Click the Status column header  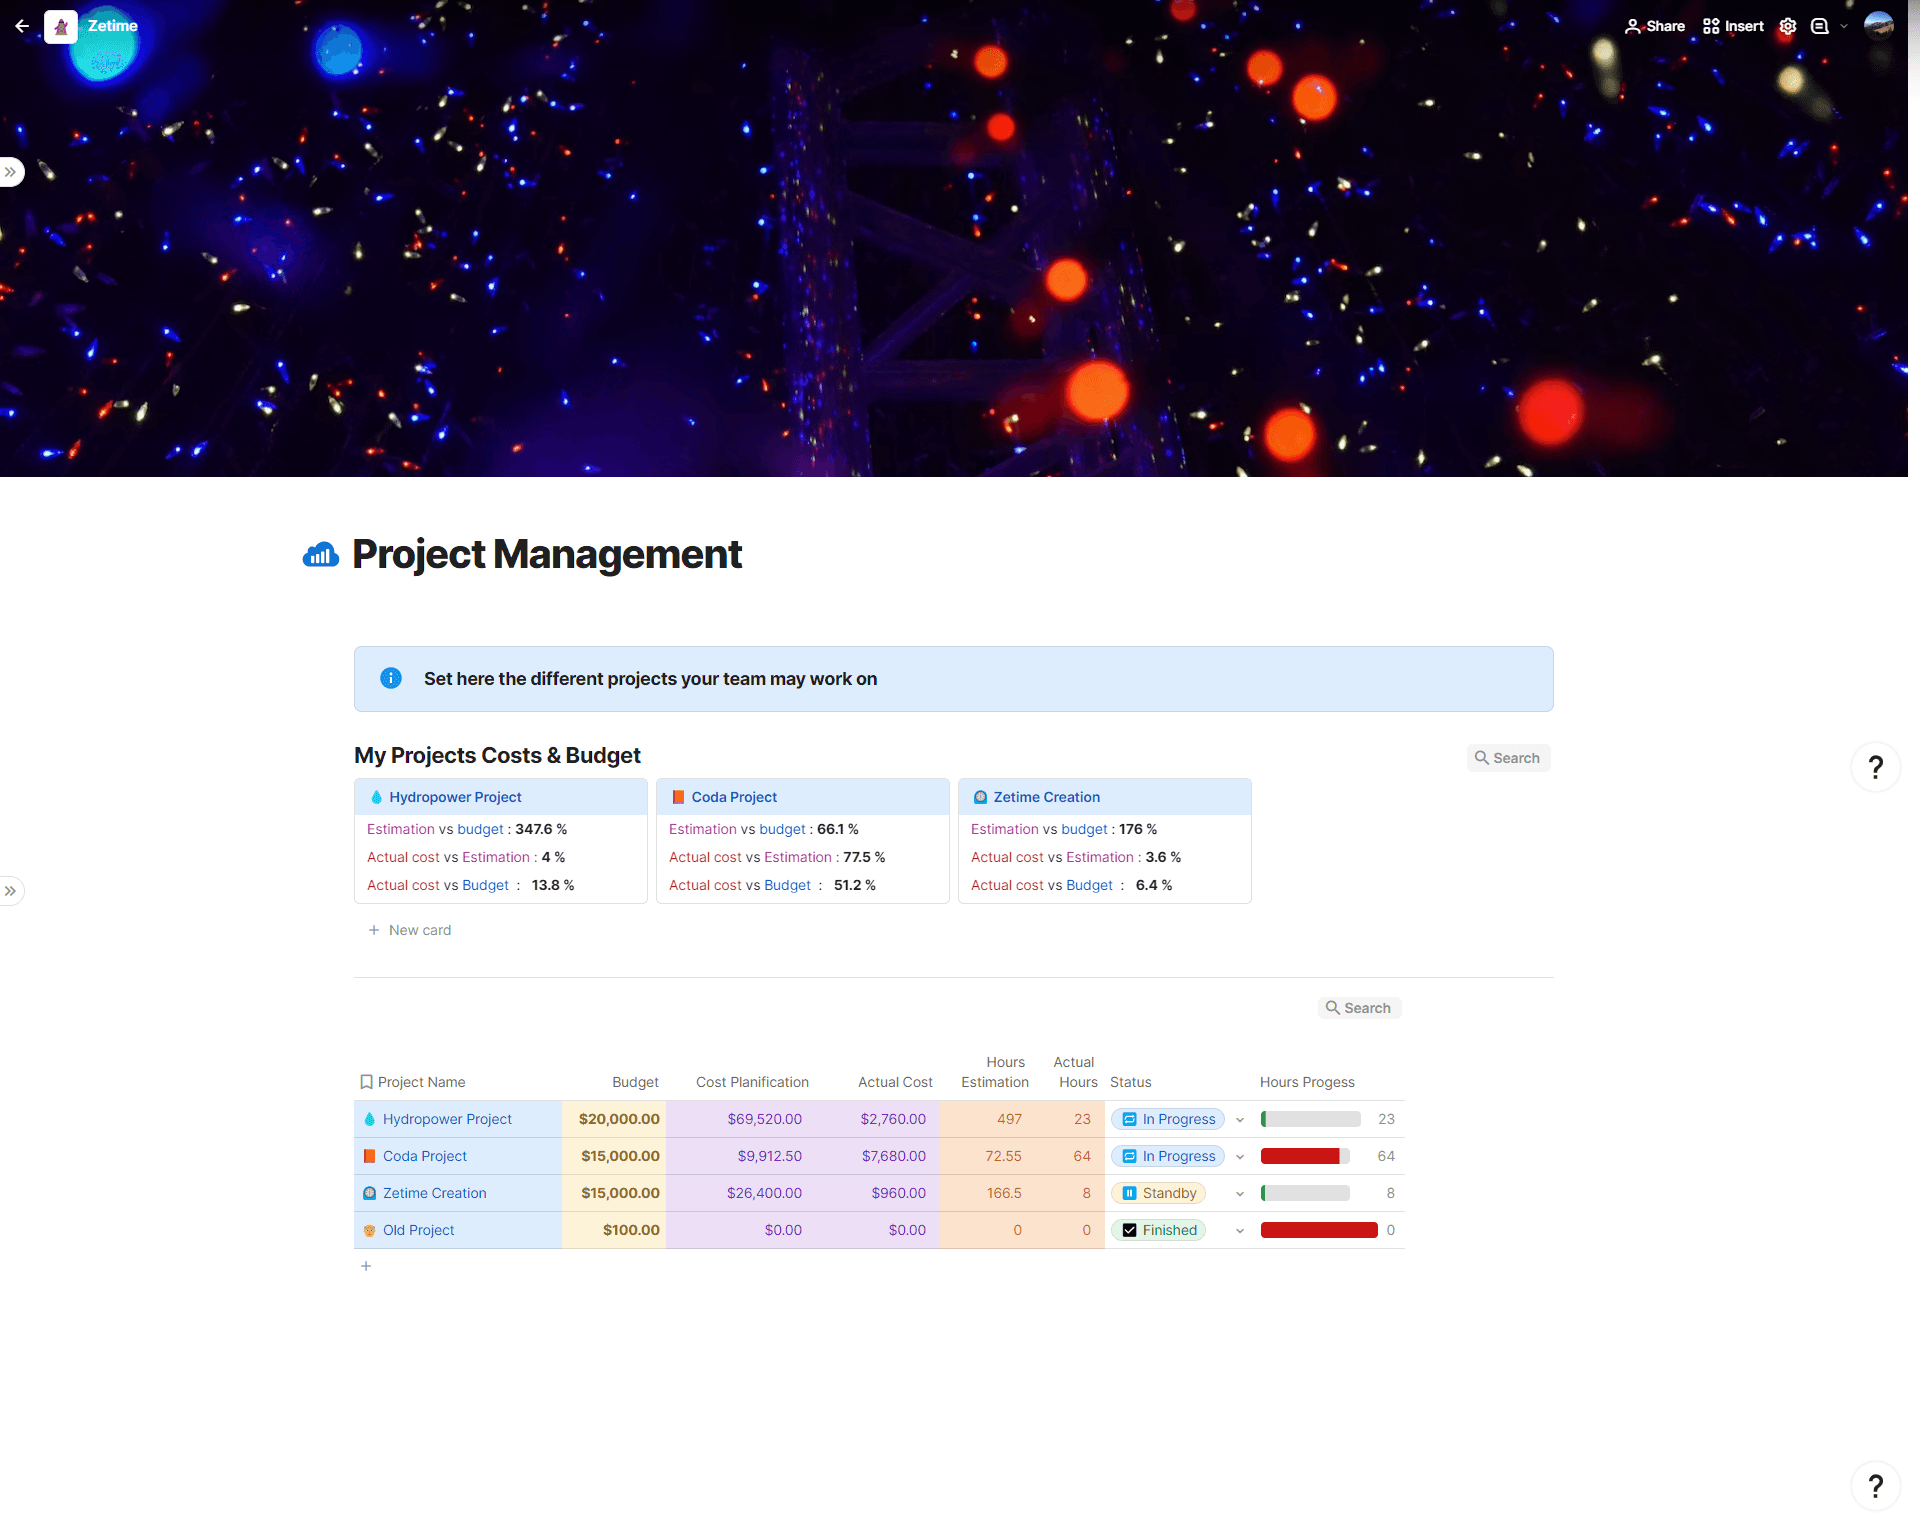[x=1130, y=1082]
